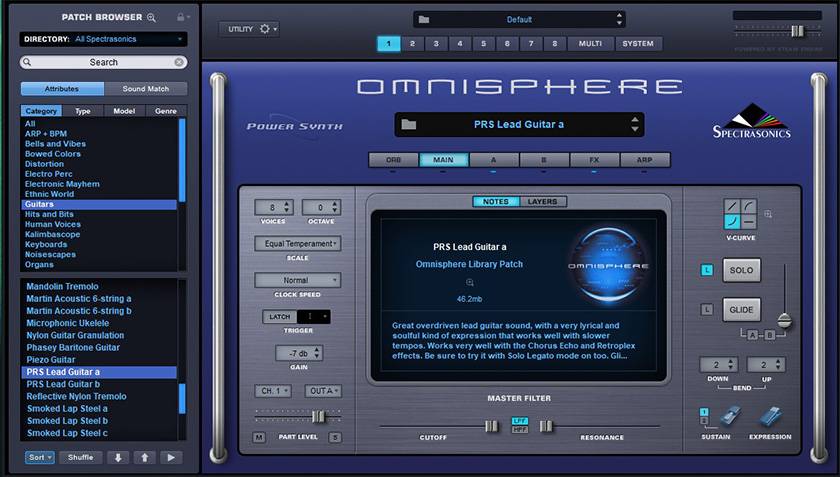Viewport: 840px width, 477px height.
Task: Click the Spectrasonics logo
Action: [x=751, y=122]
